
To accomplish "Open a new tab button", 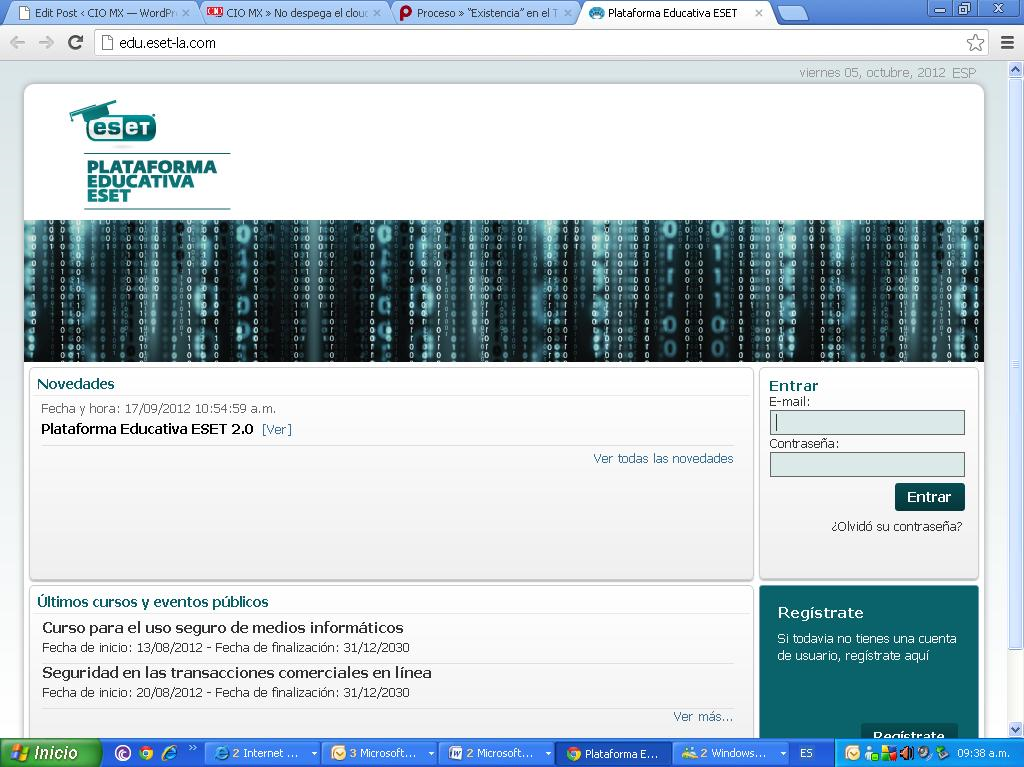I will [x=793, y=13].
